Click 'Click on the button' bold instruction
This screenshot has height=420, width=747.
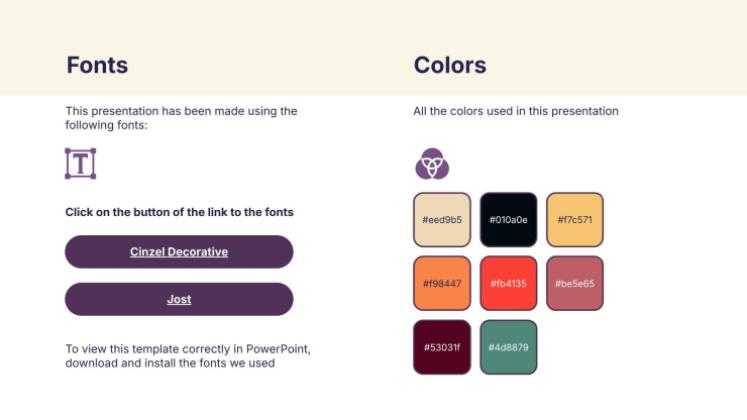(x=179, y=212)
